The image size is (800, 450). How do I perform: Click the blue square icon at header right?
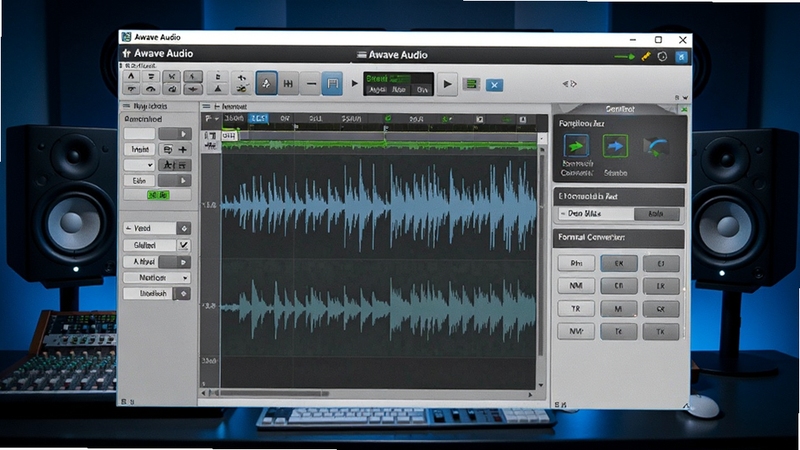coord(681,57)
